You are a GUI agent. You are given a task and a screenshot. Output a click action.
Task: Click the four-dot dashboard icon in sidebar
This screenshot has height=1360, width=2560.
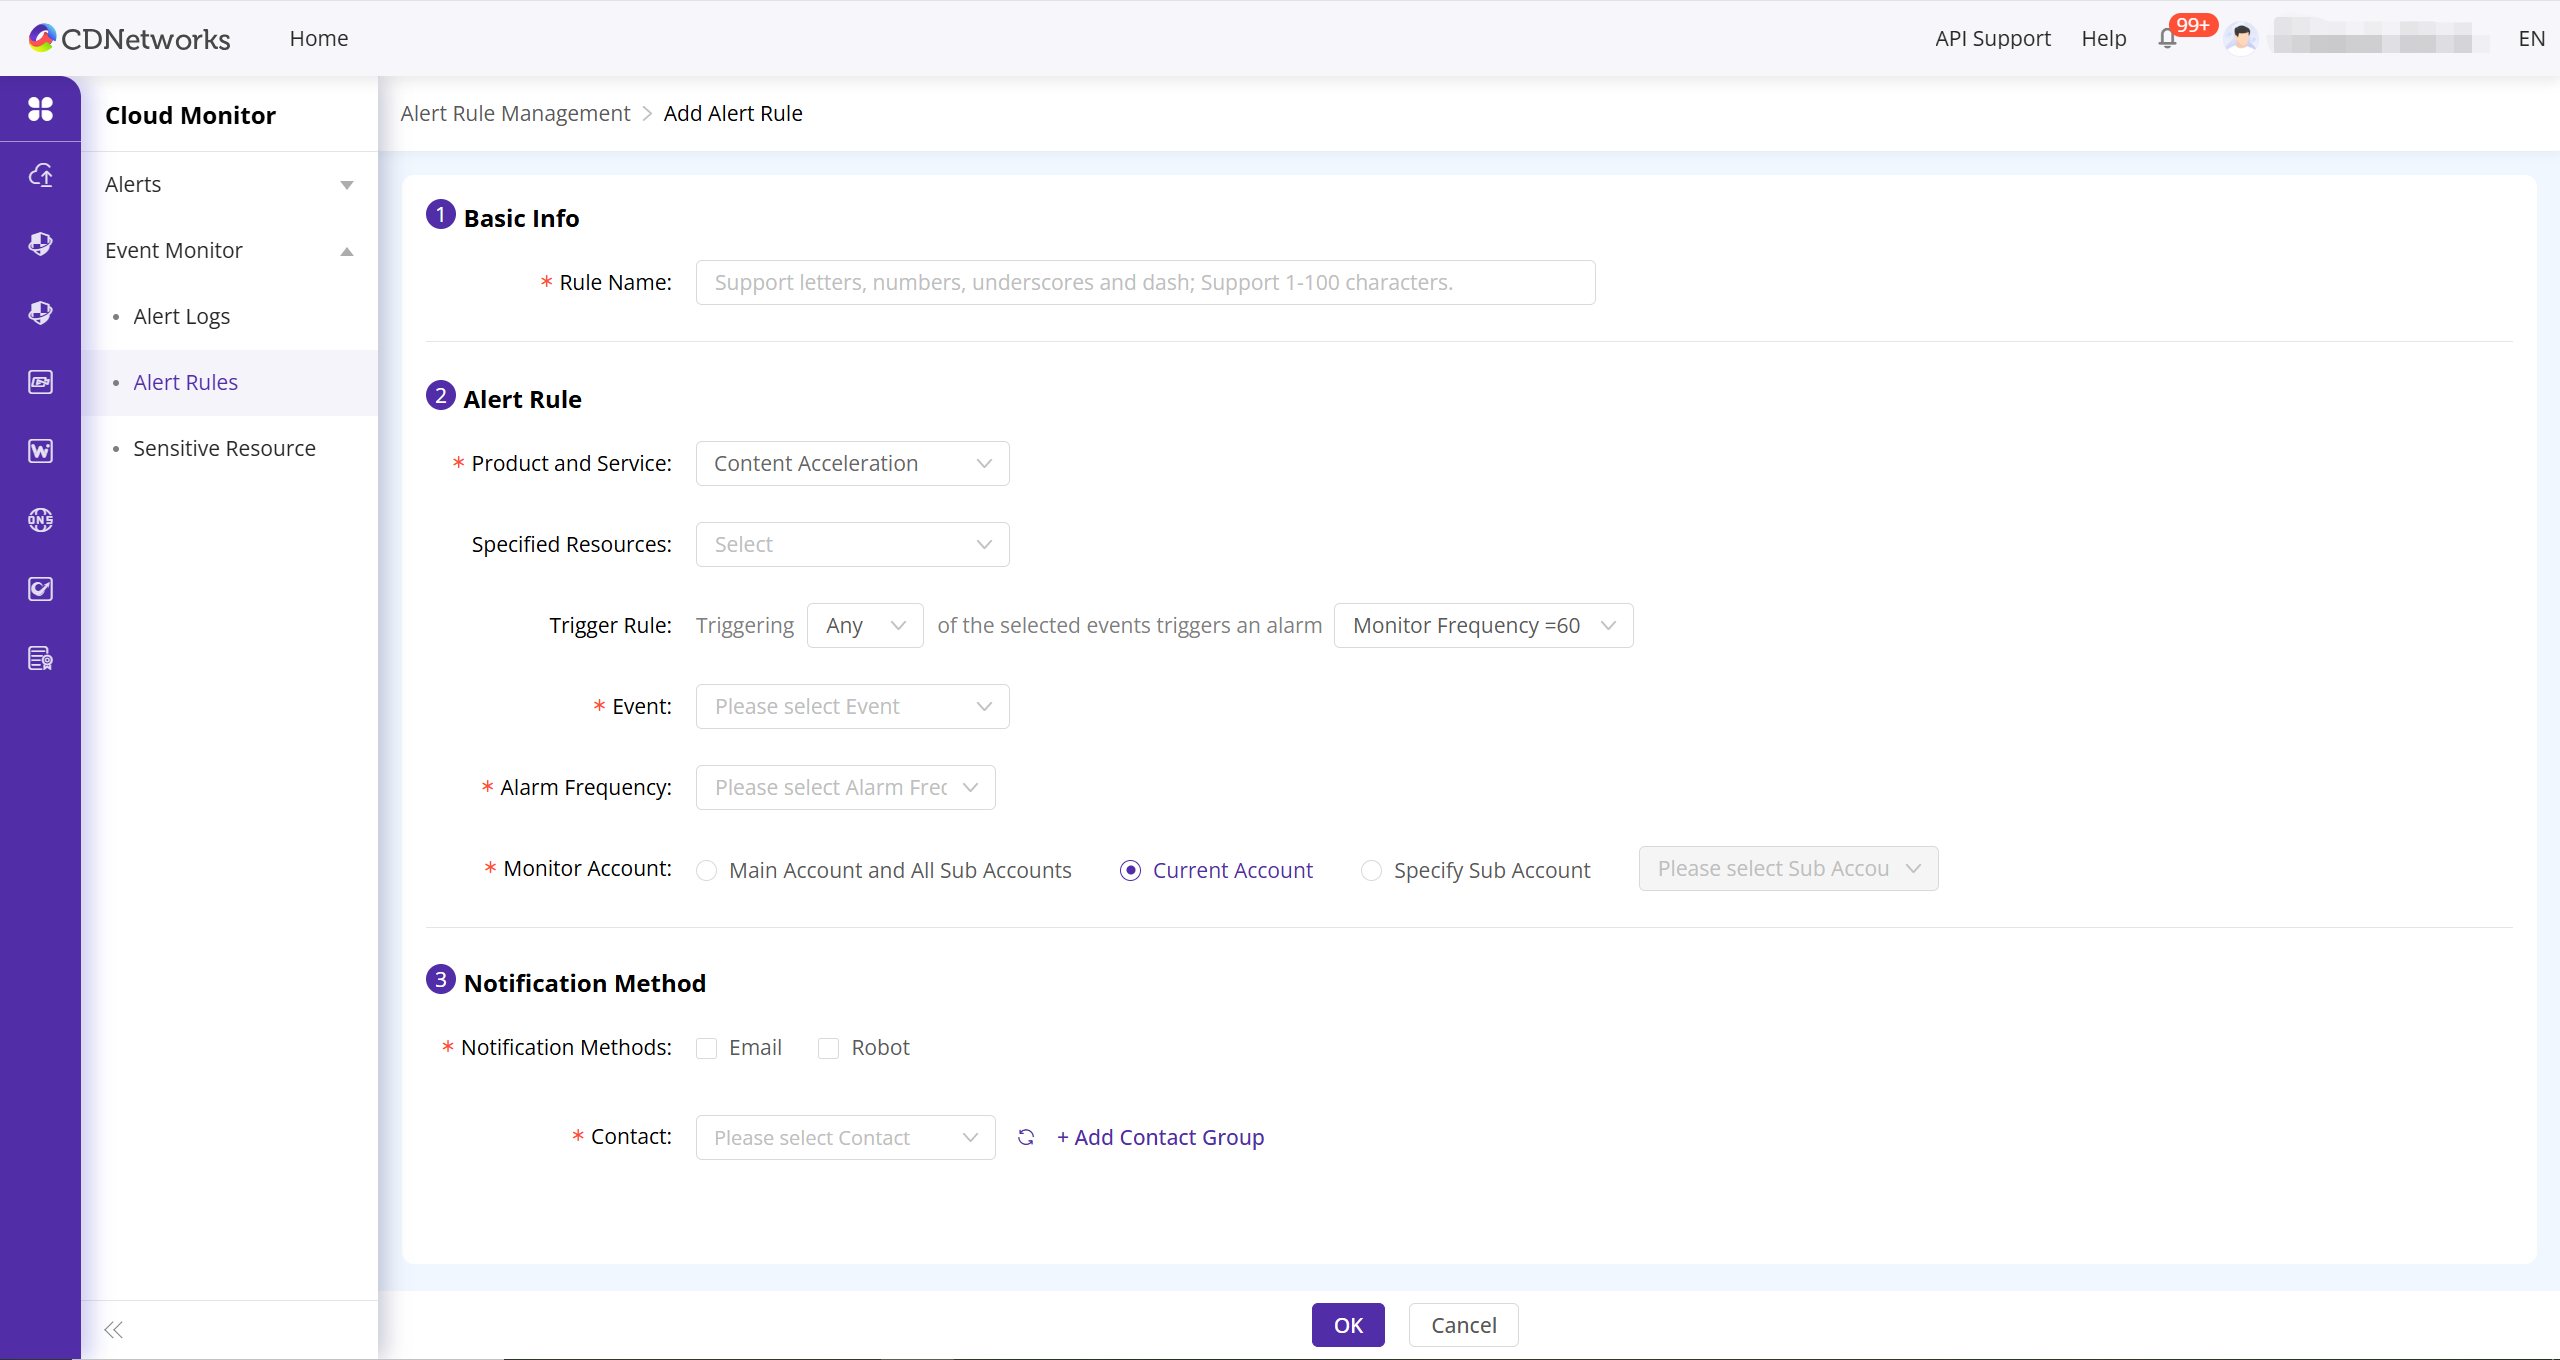click(40, 109)
